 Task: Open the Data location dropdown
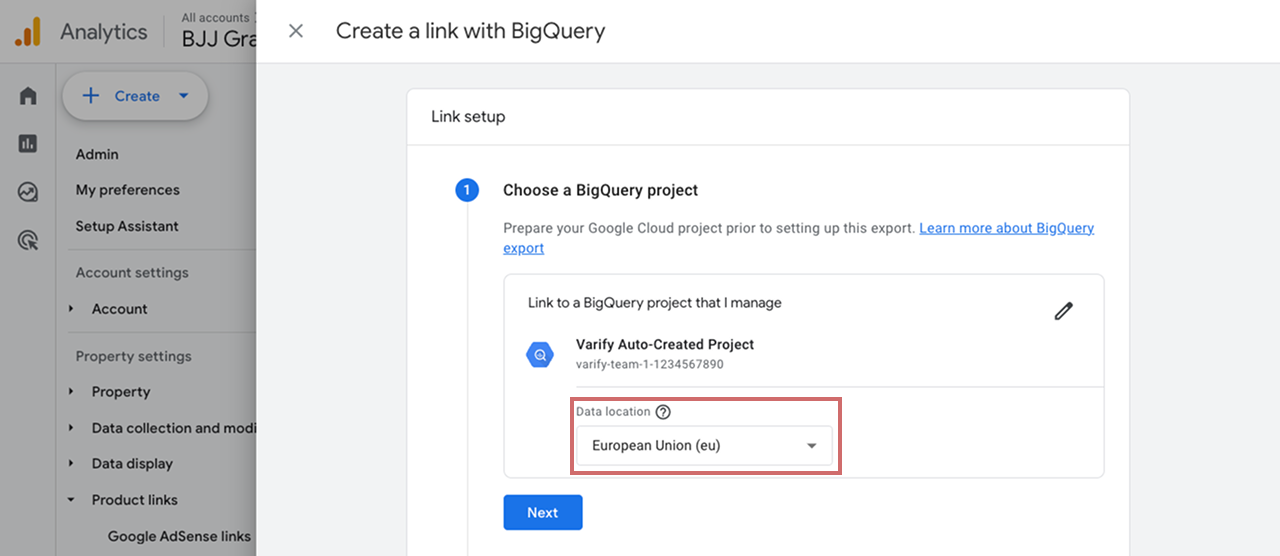click(704, 446)
